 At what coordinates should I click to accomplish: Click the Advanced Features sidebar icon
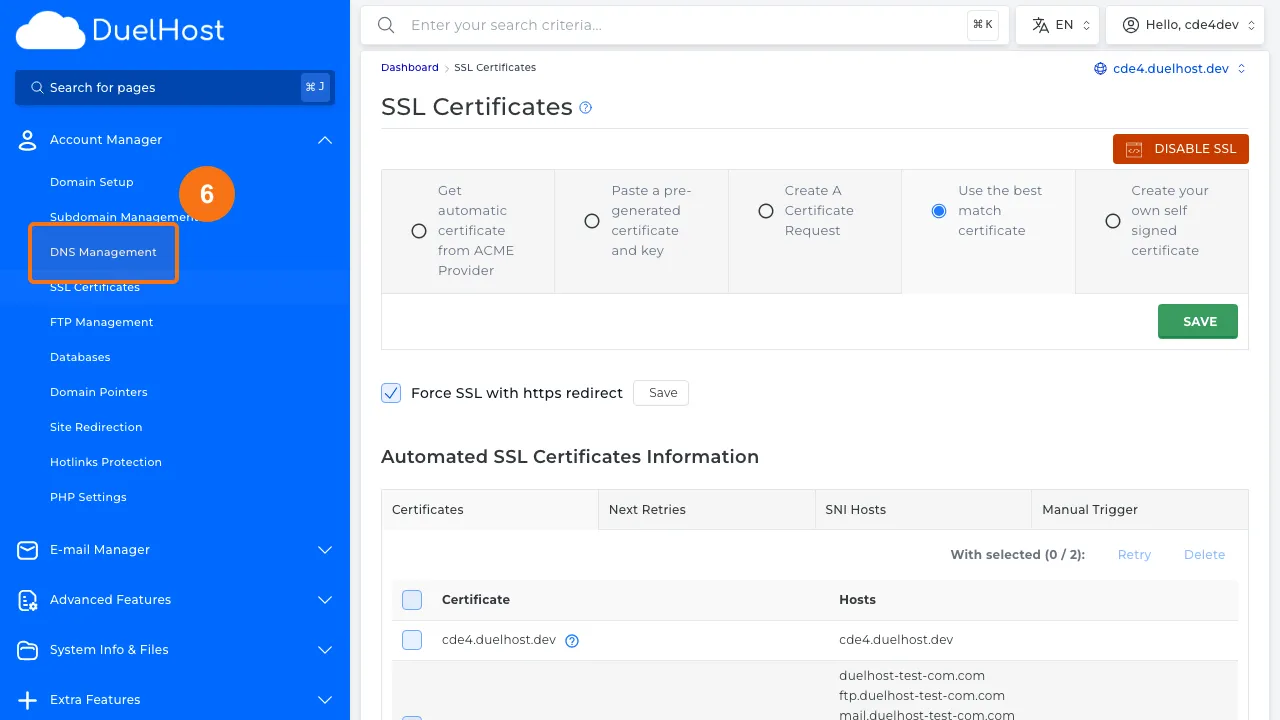click(27, 600)
